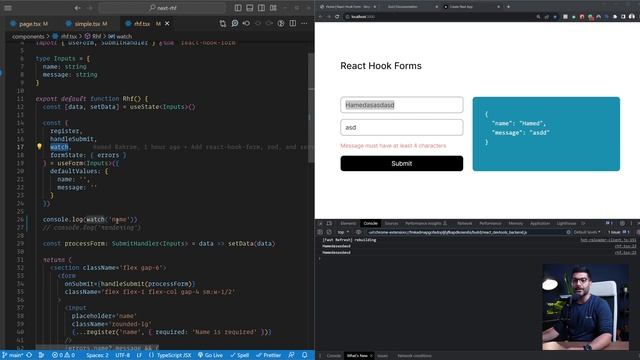Open the top JavaScript context dropdown
Screen dimensions: 640x360
[343, 232]
